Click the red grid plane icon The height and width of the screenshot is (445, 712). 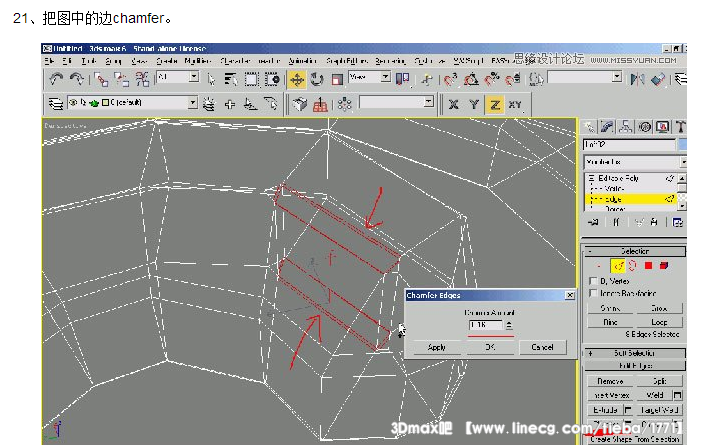click(x=320, y=104)
